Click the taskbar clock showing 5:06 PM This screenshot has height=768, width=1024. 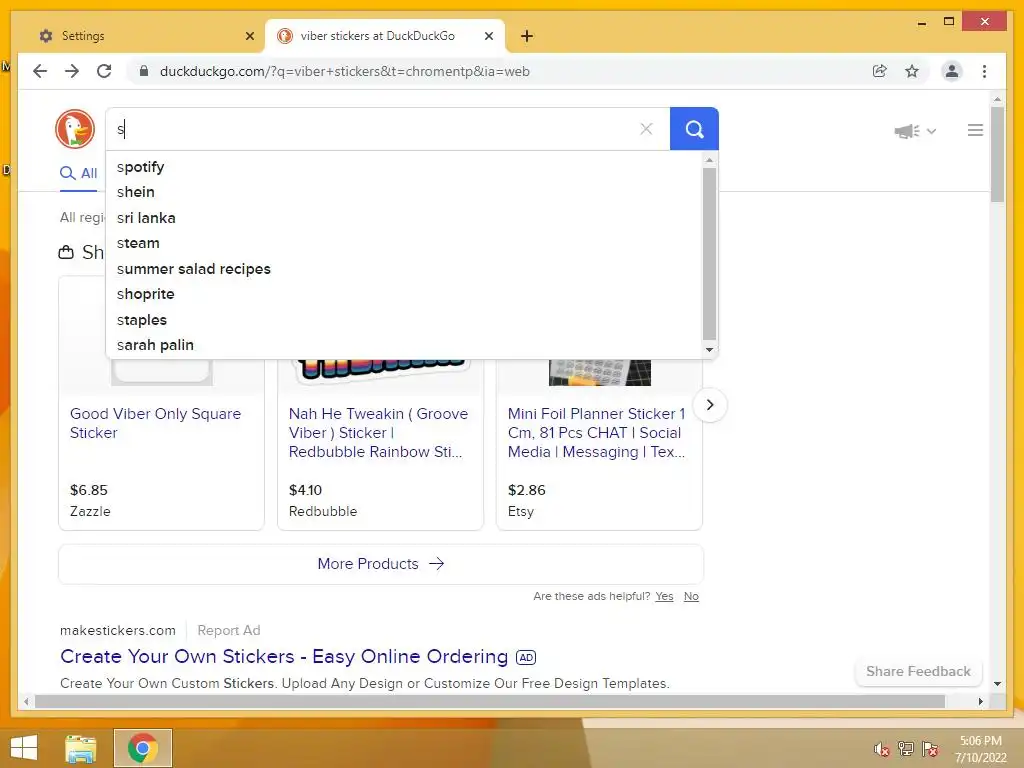[980, 748]
